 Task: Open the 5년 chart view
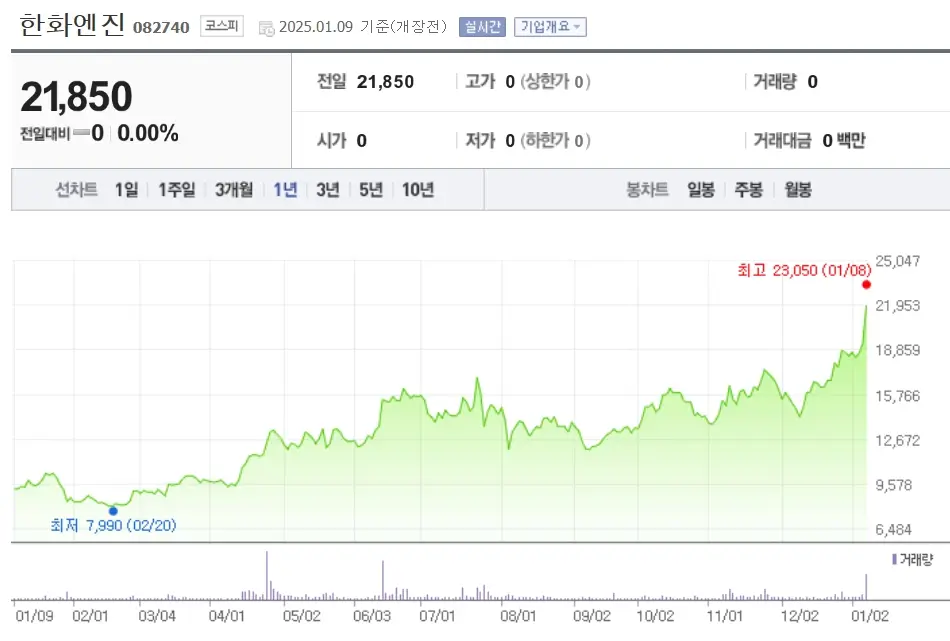(372, 188)
